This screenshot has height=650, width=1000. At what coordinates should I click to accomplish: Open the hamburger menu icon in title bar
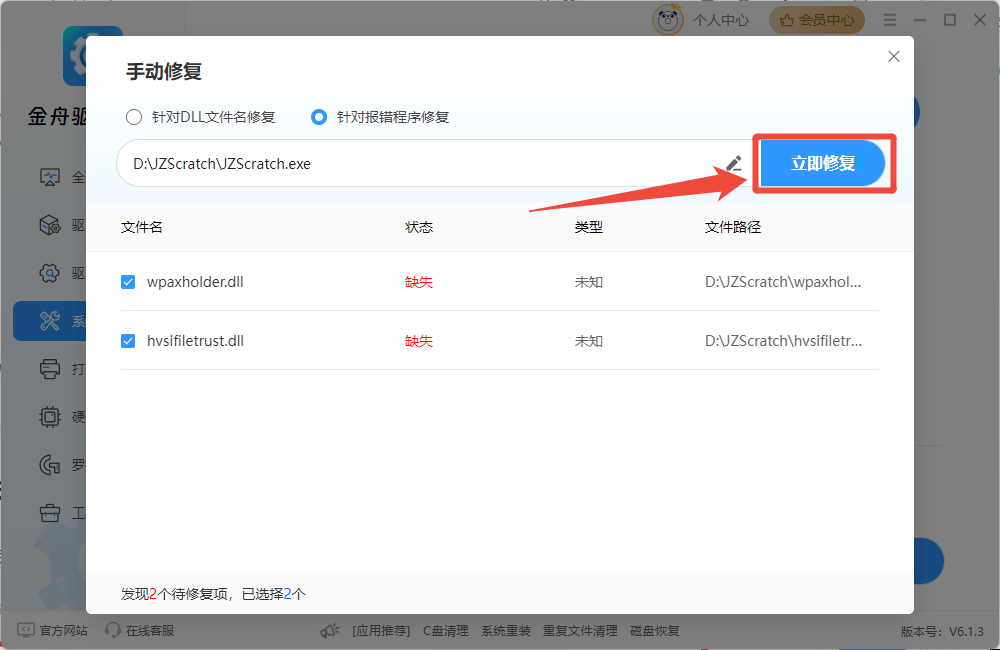click(890, 20)
